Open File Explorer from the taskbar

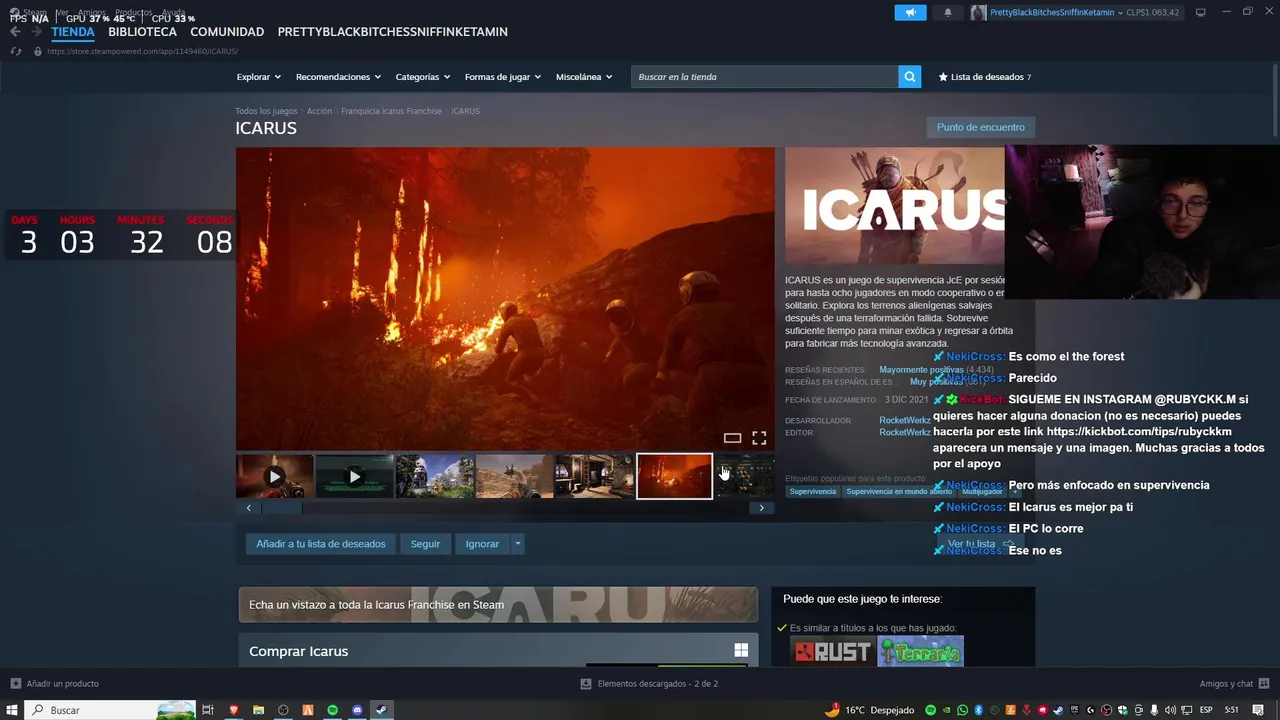[x=258, y=710]
